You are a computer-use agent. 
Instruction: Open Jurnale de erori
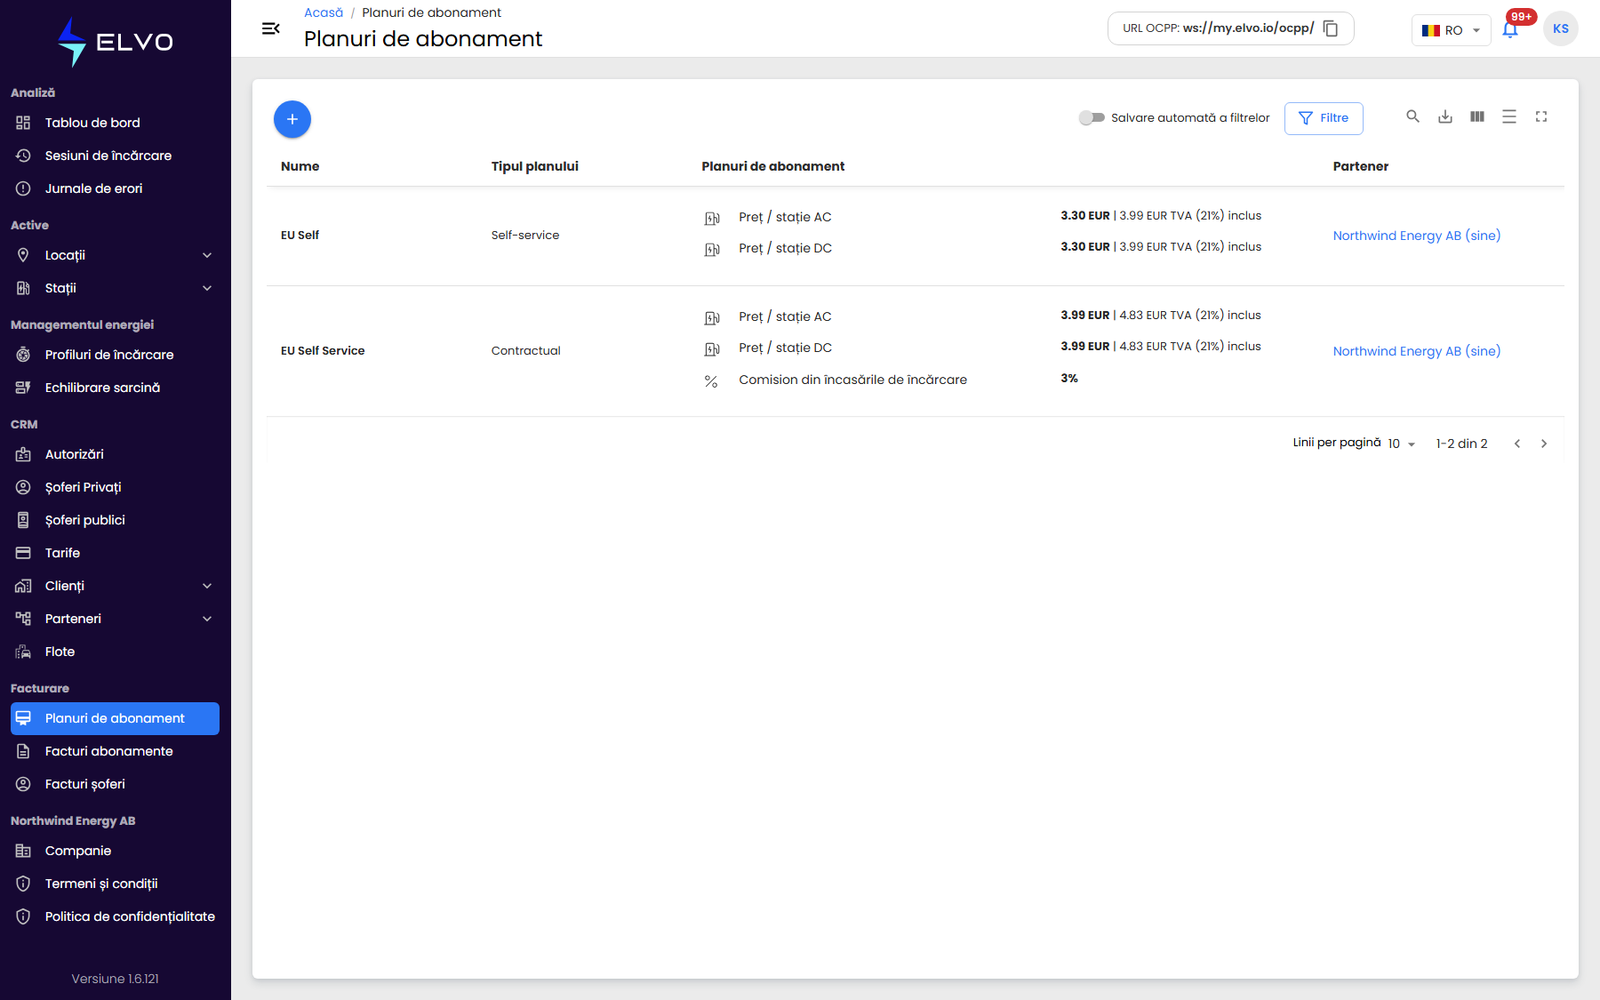115,189
